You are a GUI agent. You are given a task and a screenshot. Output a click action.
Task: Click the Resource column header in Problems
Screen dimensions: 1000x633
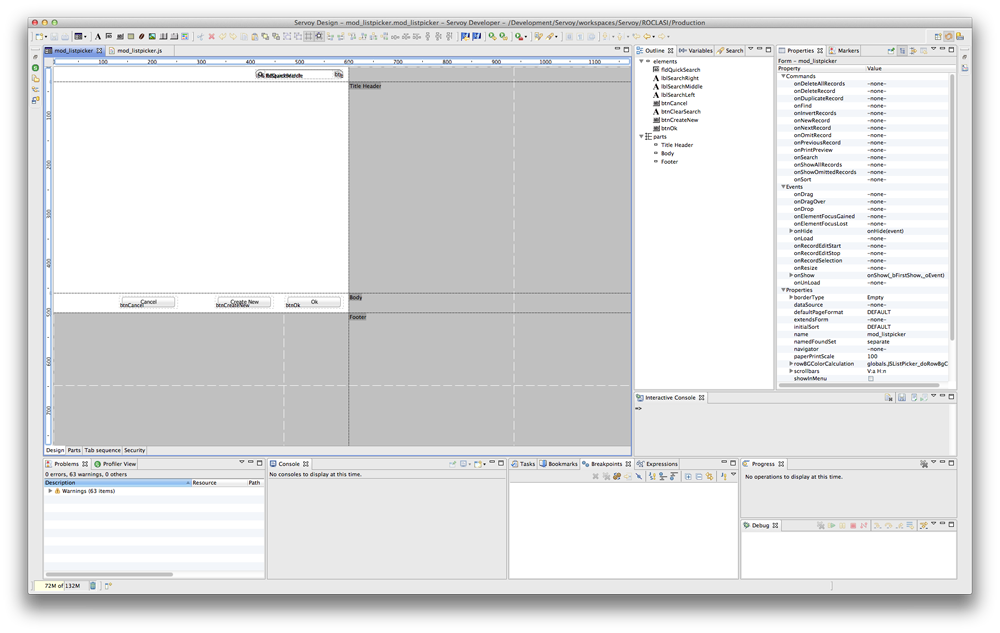[x=219, y=483]
